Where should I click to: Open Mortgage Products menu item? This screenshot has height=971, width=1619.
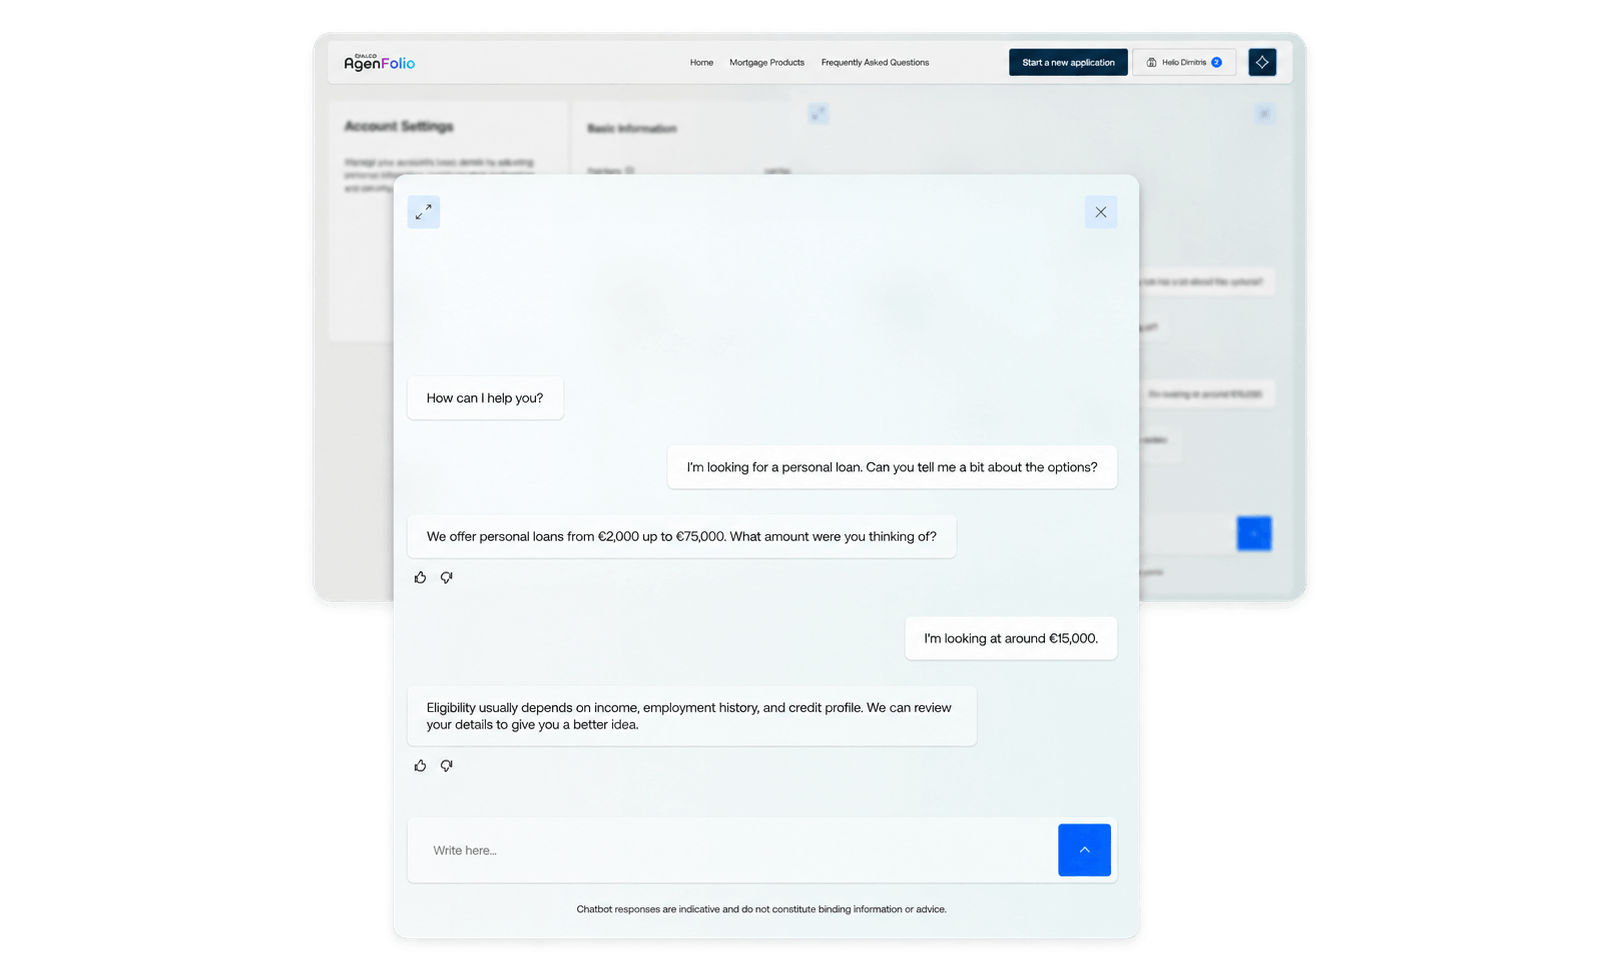(767, 62)
